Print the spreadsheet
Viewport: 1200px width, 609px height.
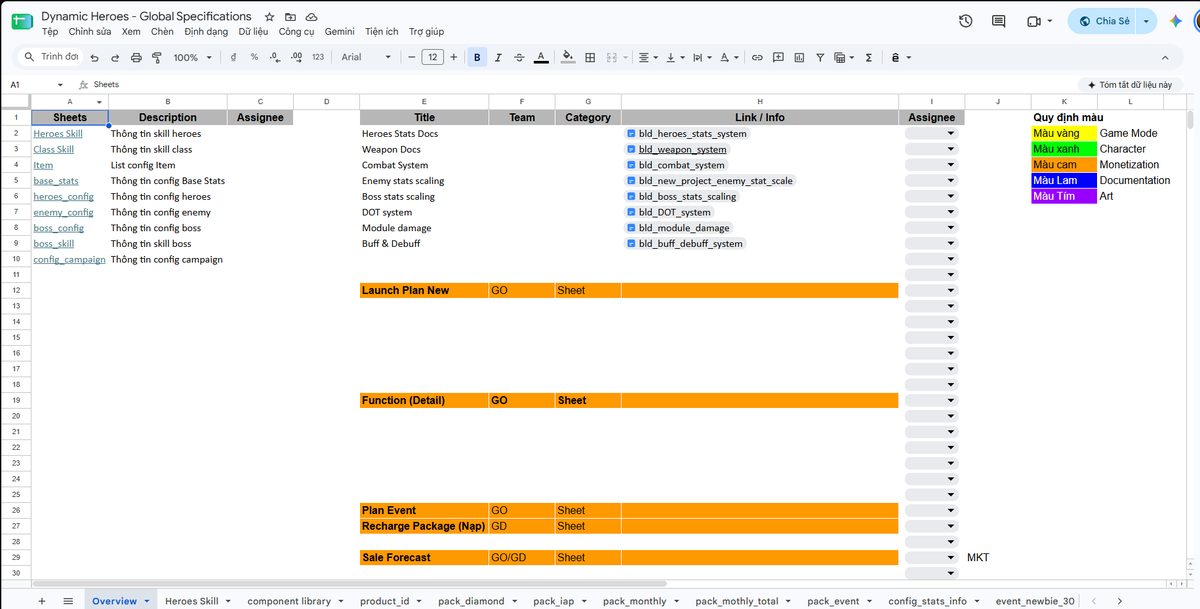[x=136, y=58]
